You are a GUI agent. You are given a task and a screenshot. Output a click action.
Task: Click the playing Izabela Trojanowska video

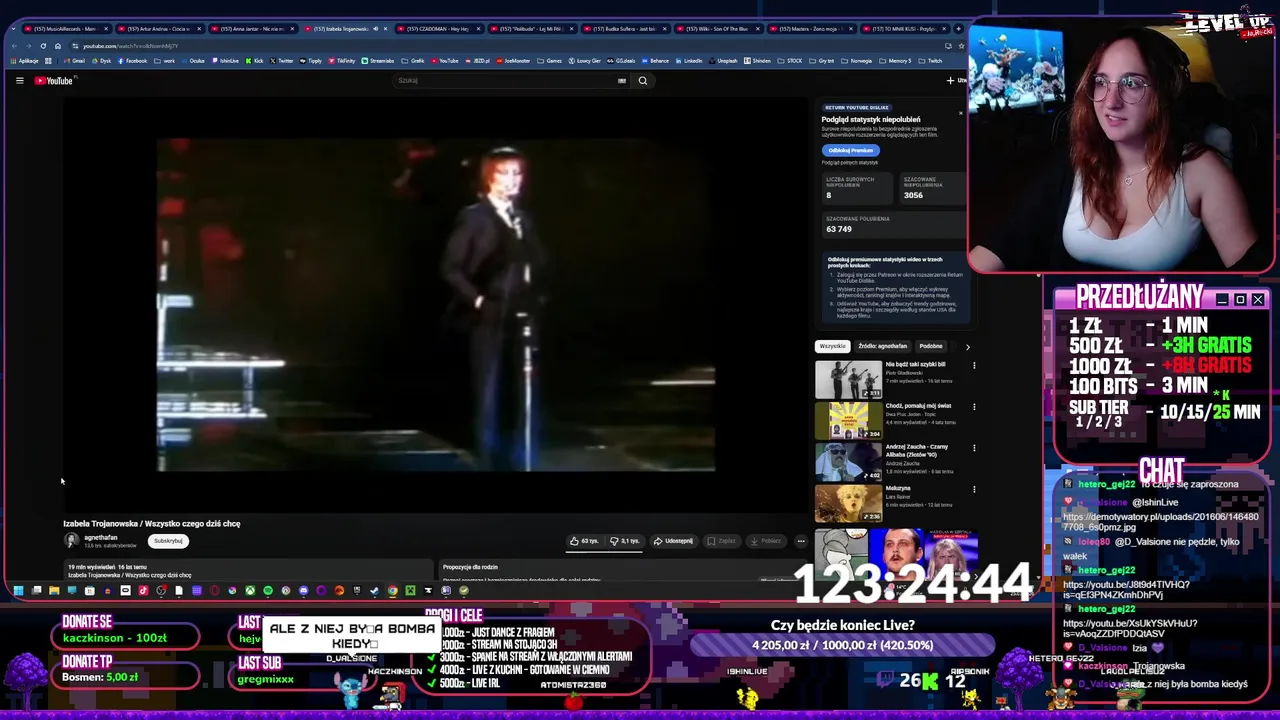click(x=436, y=305)
